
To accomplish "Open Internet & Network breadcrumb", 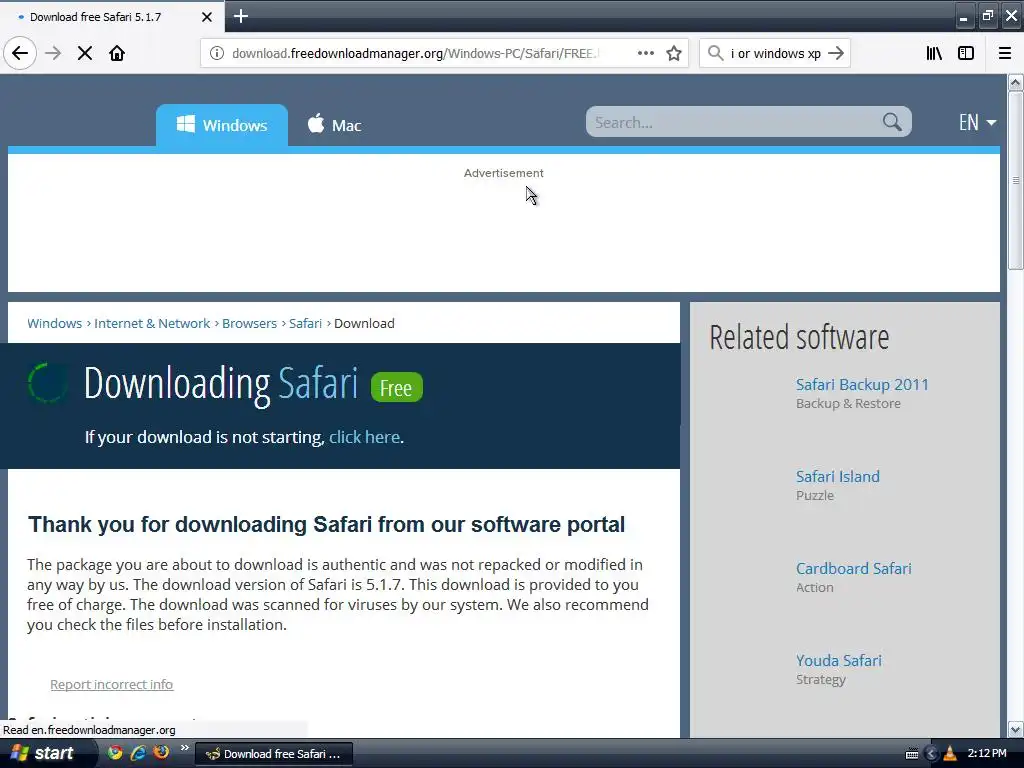I will (x=152, y=323).
